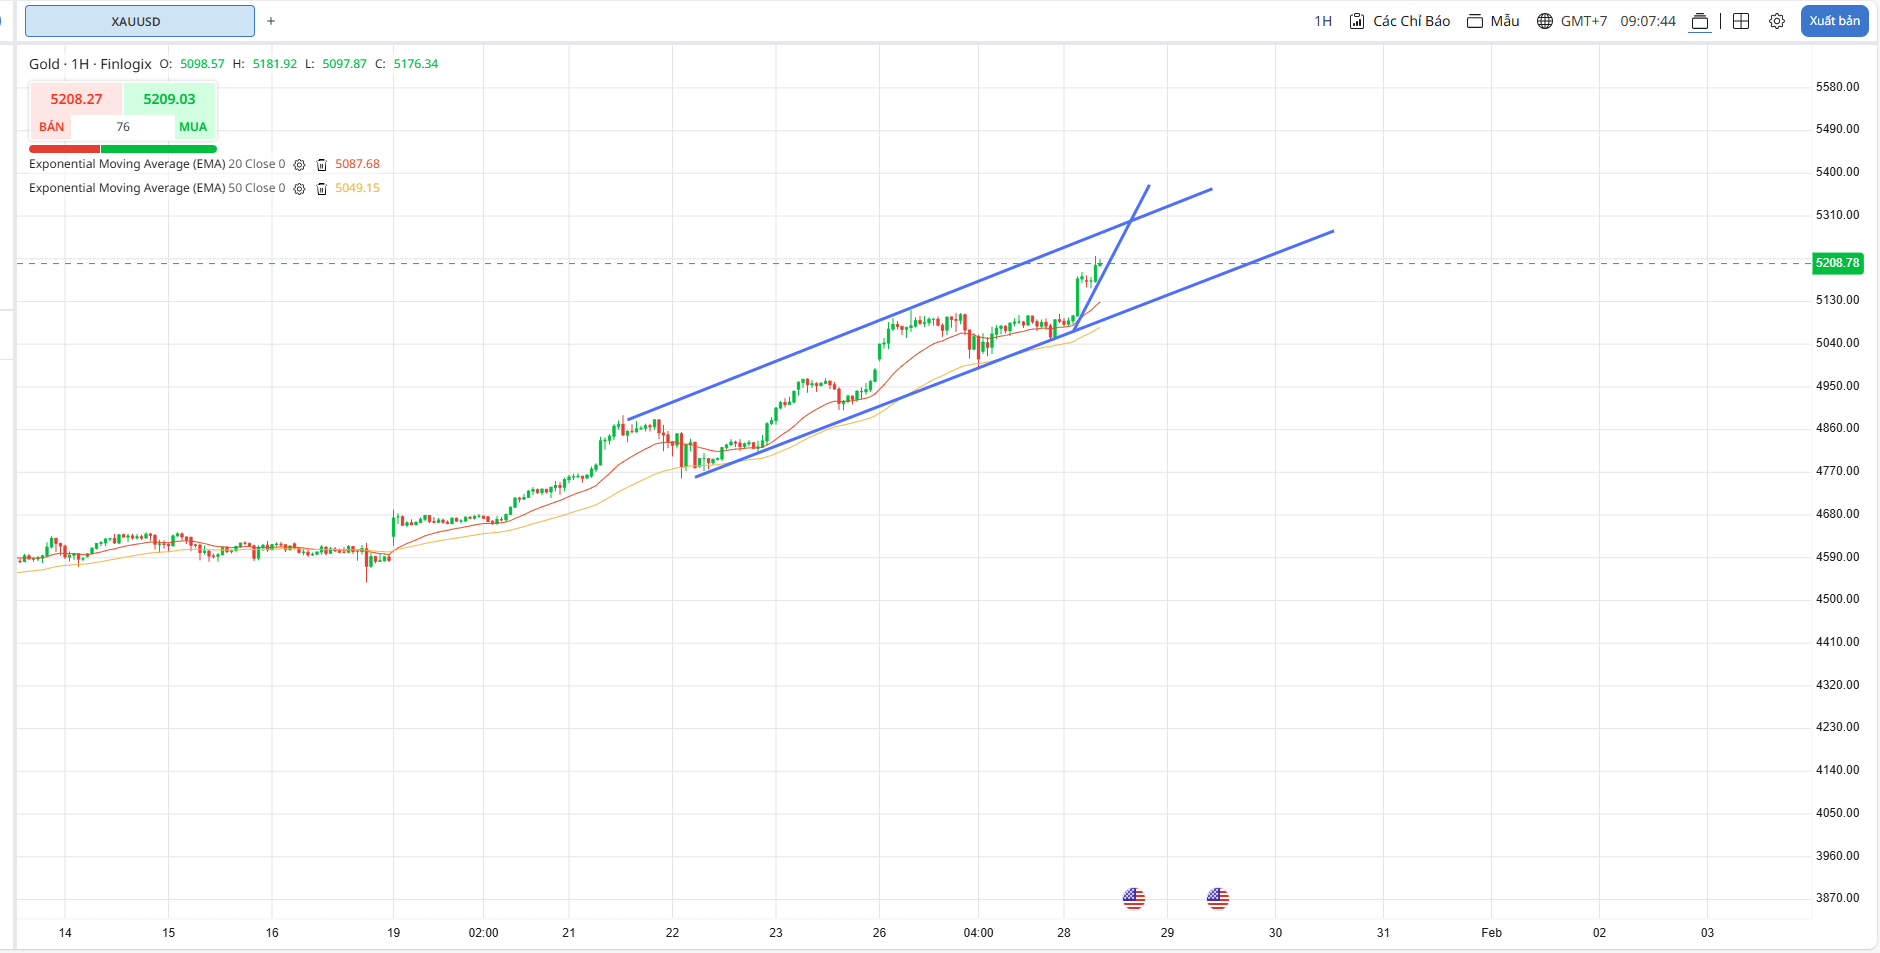Click the grid layout icon
Image resolution: width=1880 pixels, height=953 pixels.
1741,21
